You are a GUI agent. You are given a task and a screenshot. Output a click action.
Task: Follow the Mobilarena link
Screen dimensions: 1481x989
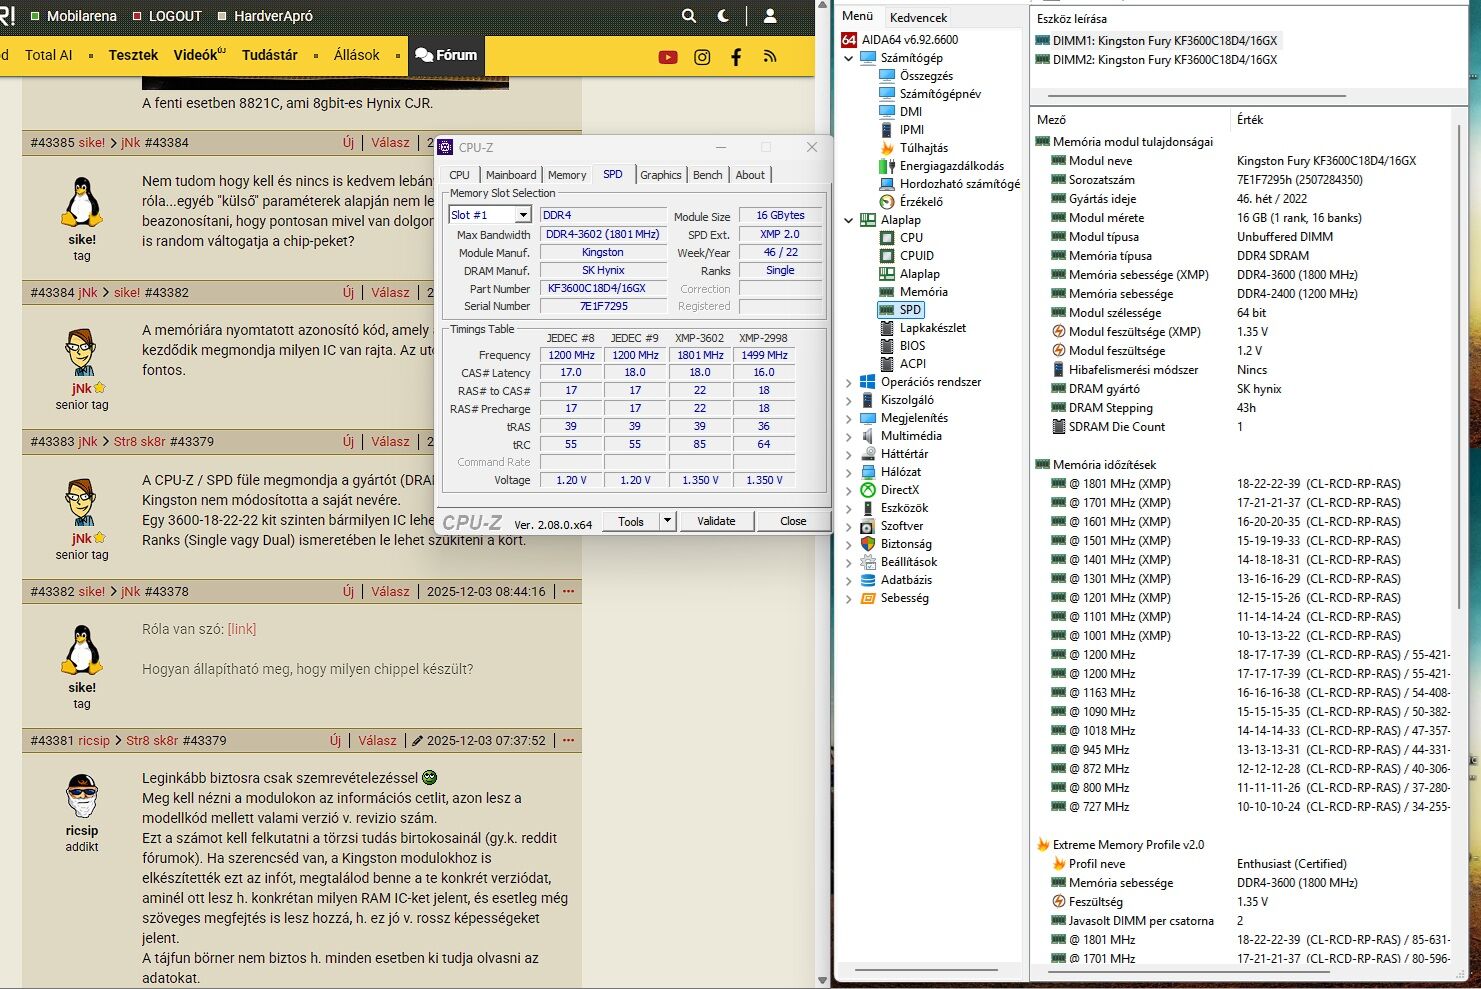click(x=82, y=16)
